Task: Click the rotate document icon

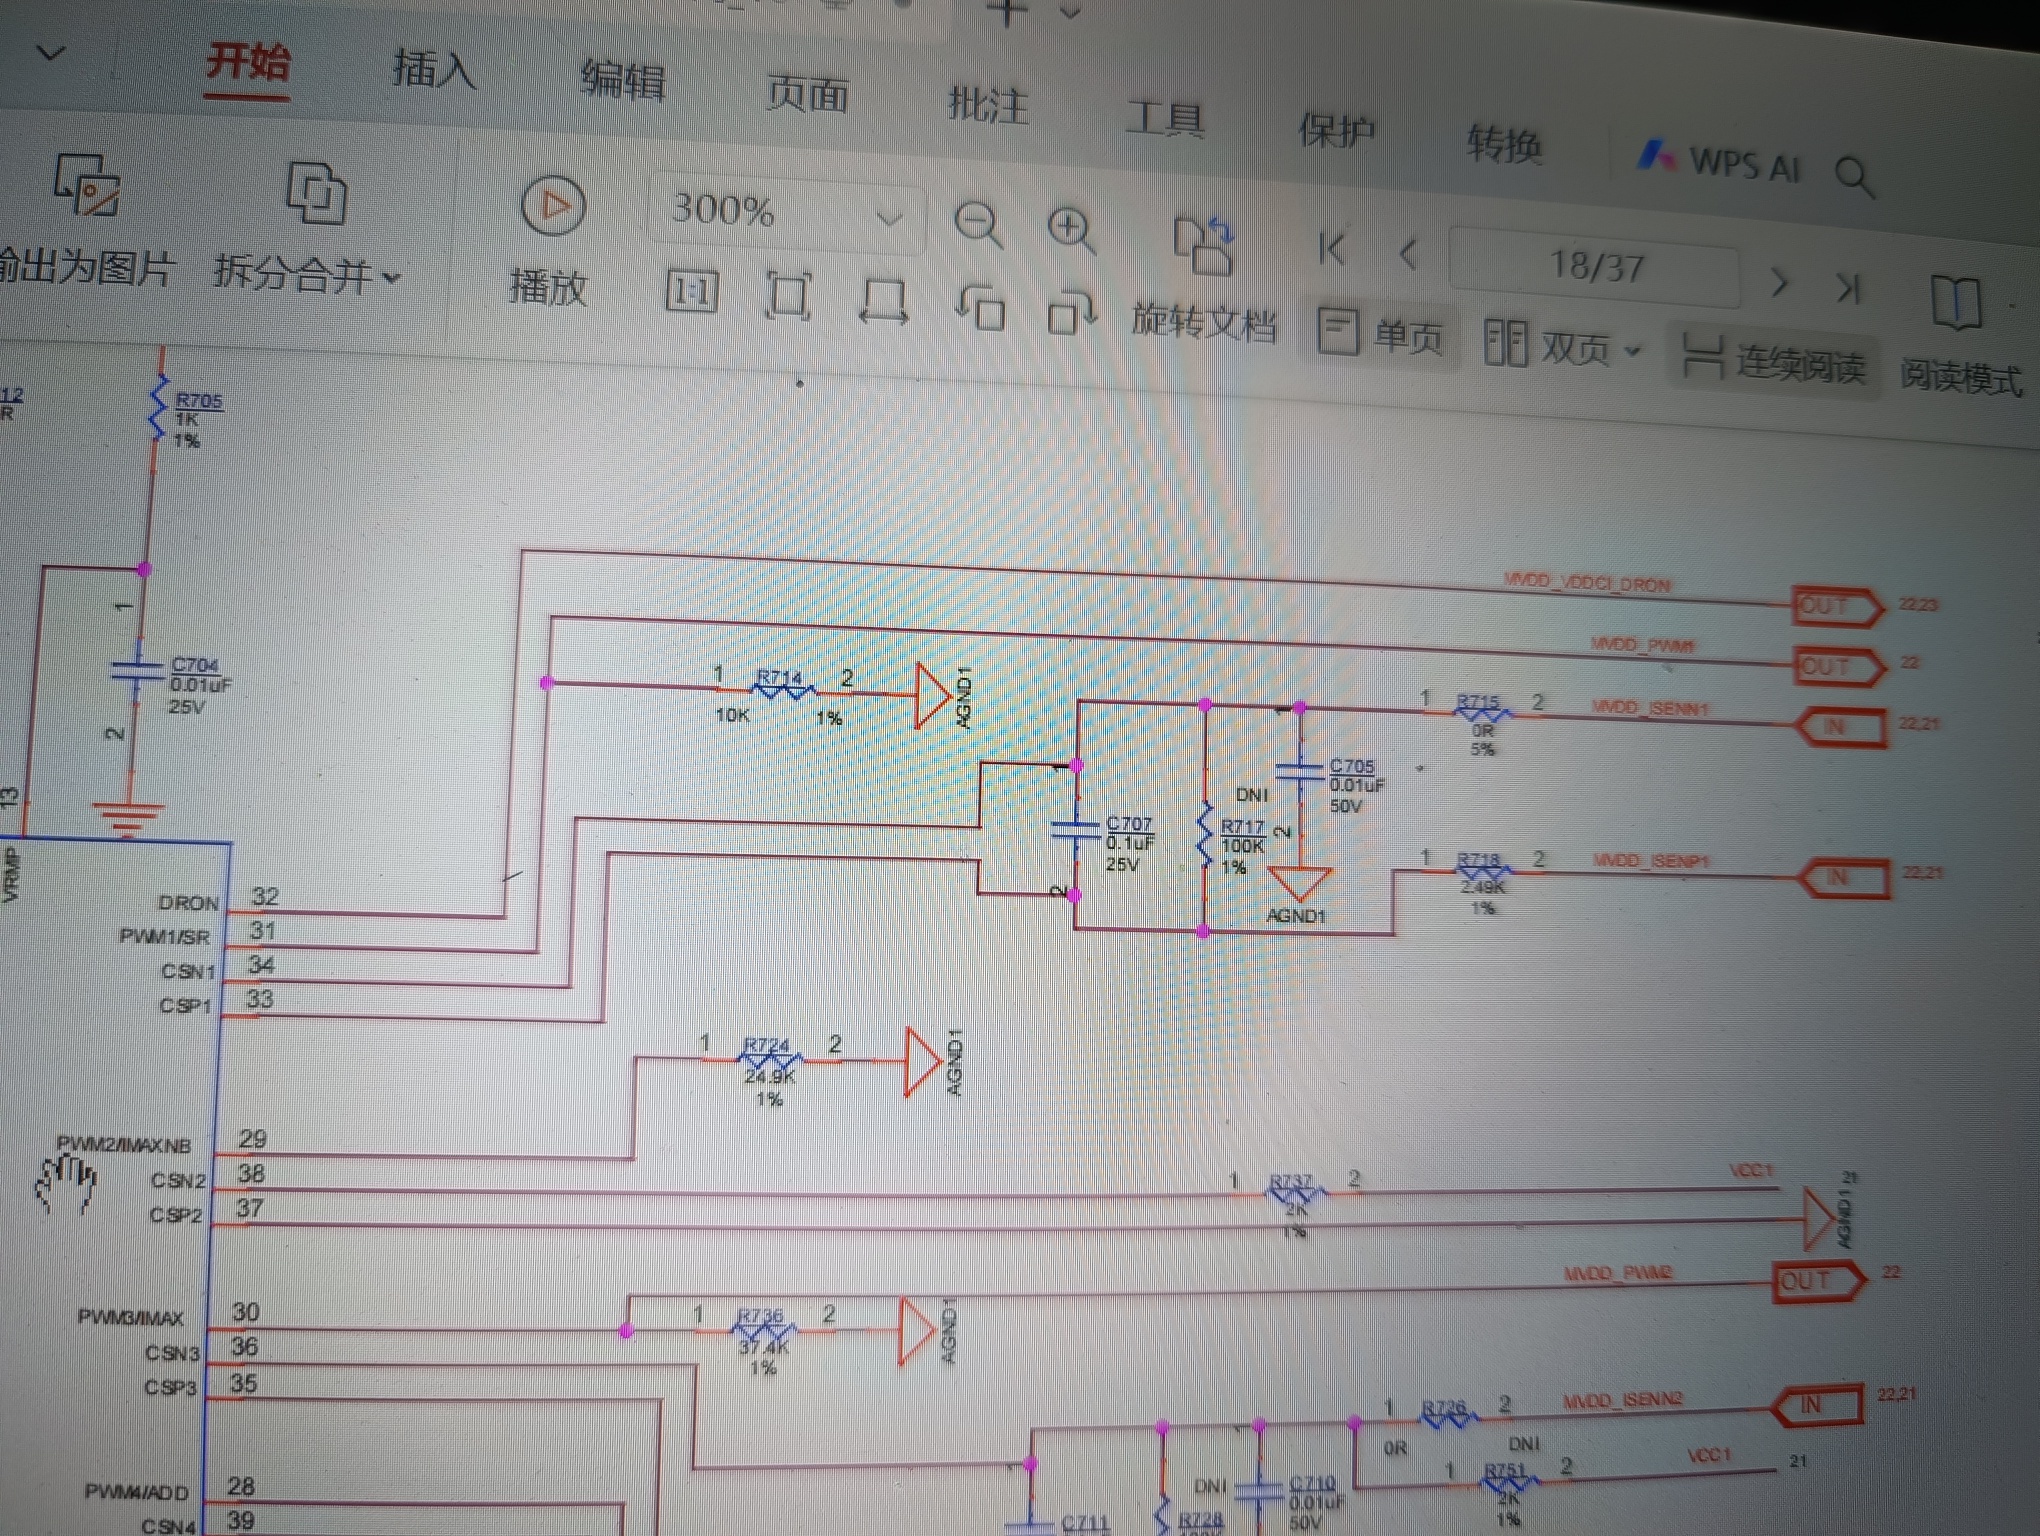Action: coord(1203,247)
